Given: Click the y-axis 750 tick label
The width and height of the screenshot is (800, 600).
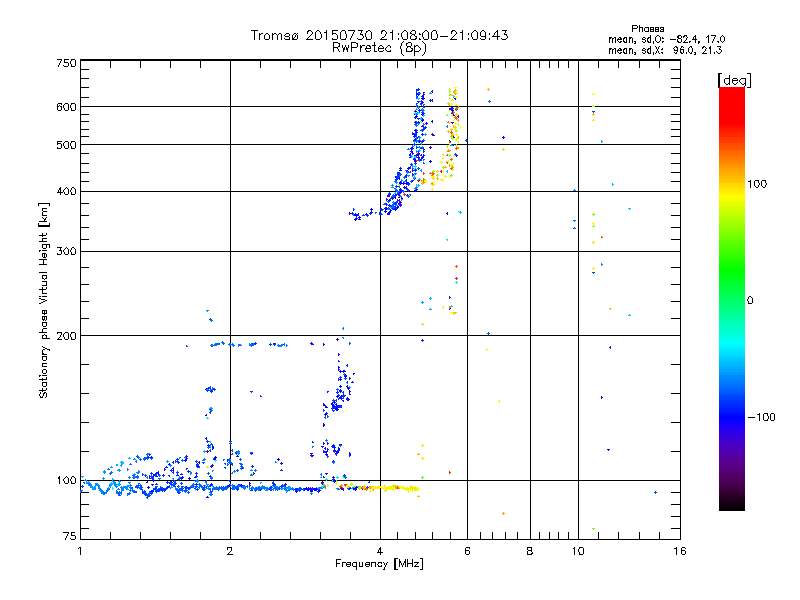Looking at the screenshot, I should 66,63.
